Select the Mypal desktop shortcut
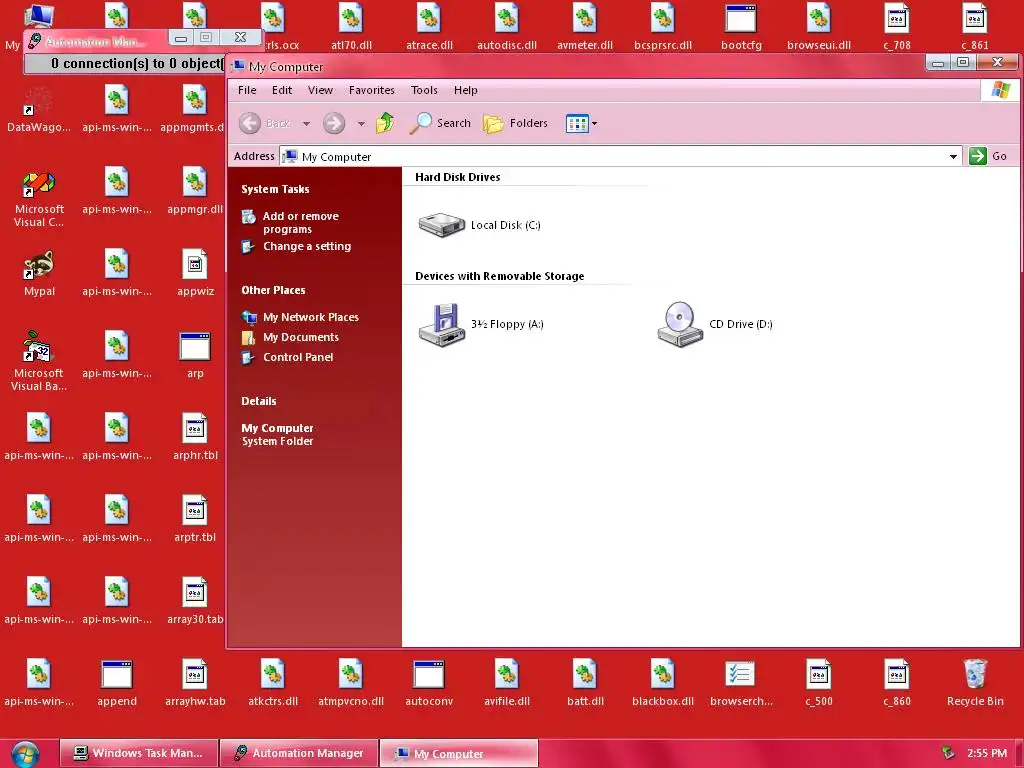1024x768 pixels. tap(39, 274)
